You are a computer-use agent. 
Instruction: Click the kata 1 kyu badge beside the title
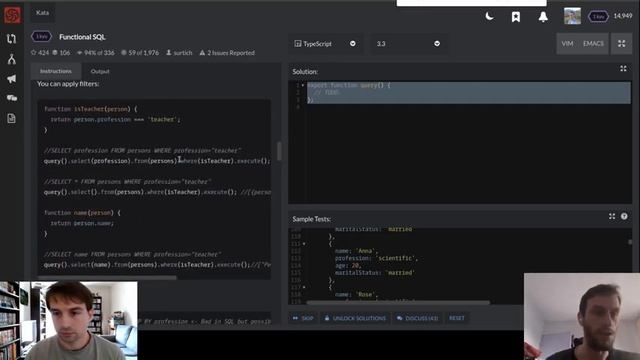pos(41,37)
